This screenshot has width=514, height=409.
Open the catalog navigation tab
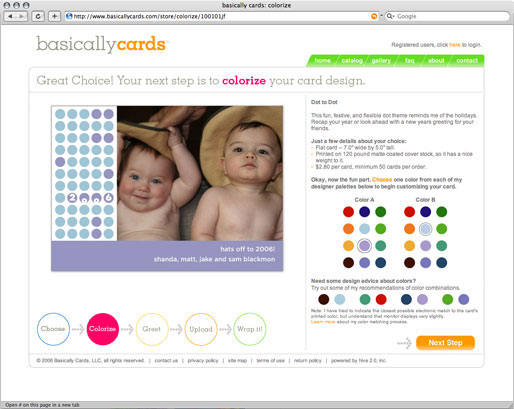[352, 61]
